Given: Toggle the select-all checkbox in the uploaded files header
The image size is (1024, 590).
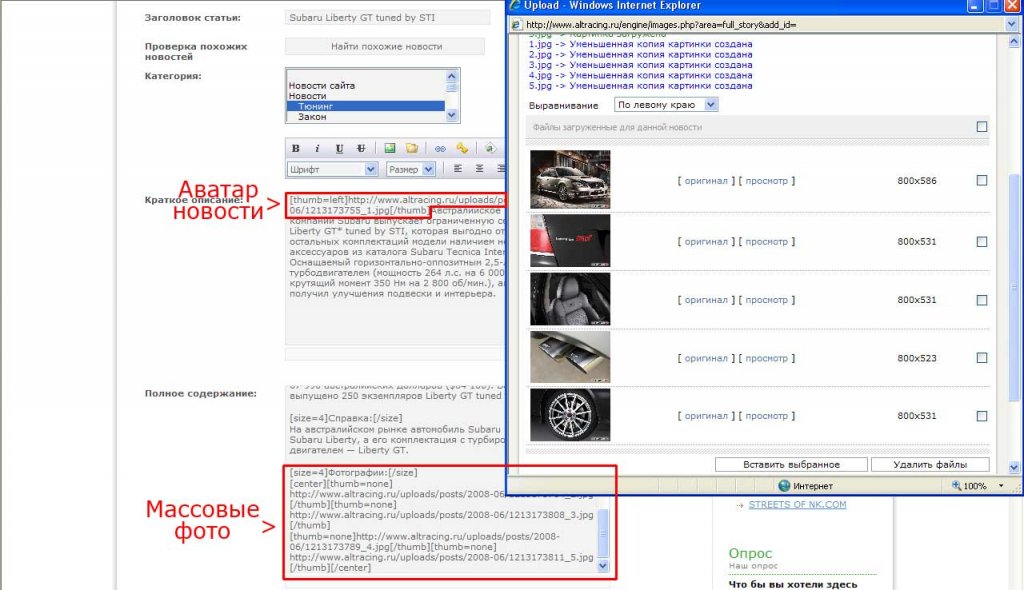Looking at the screenshot, I should 982,127.
